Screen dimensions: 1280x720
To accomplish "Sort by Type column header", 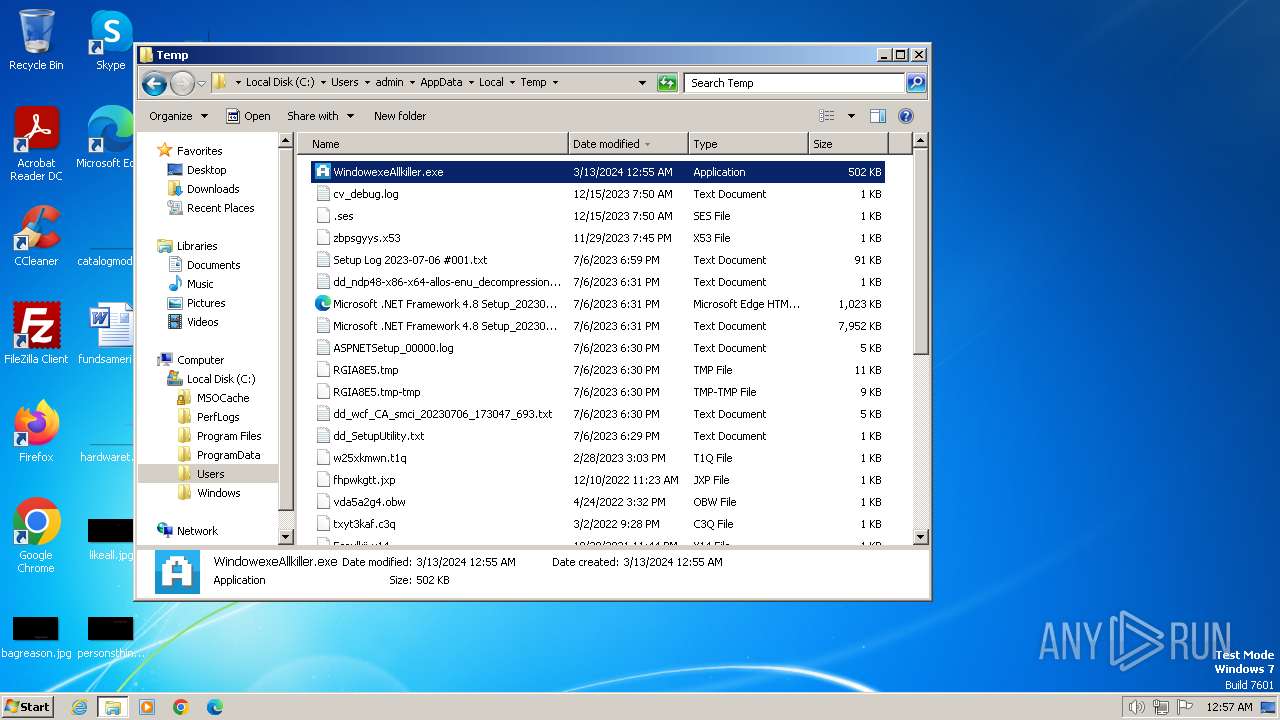I will coord(748,144).
